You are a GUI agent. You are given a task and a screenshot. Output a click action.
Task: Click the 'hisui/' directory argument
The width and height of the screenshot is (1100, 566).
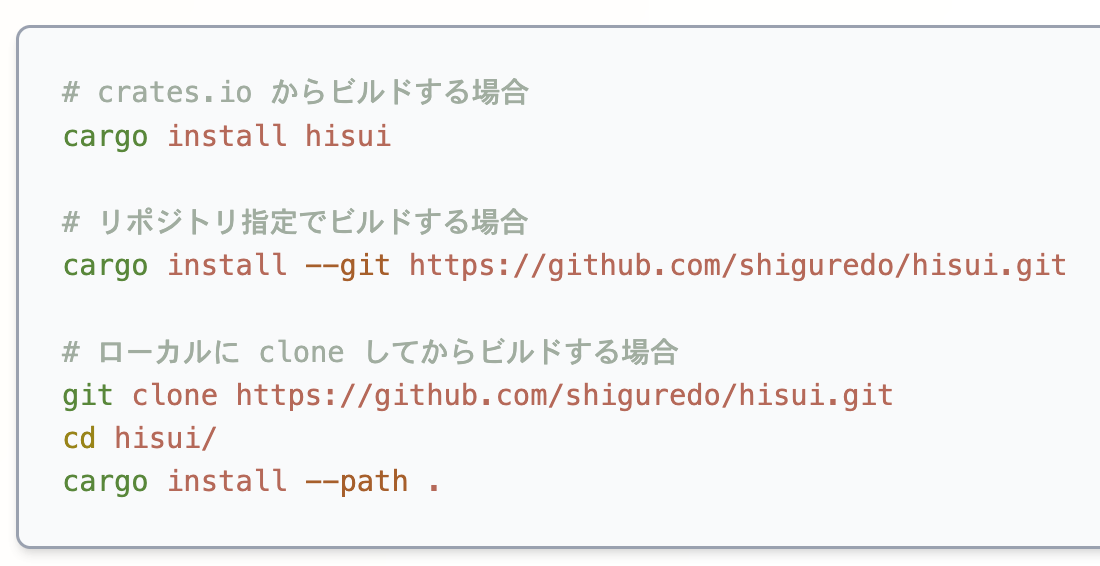pos(166,438)
